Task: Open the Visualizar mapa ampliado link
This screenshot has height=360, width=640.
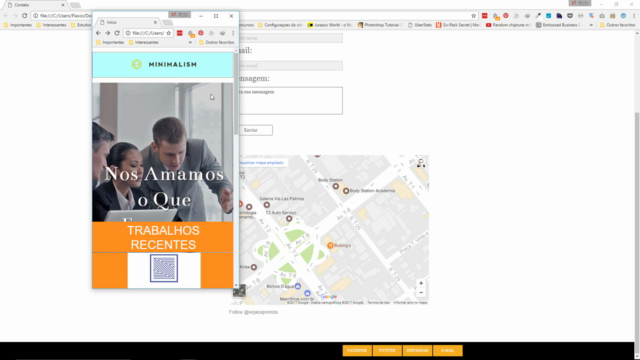Action: 261,162
